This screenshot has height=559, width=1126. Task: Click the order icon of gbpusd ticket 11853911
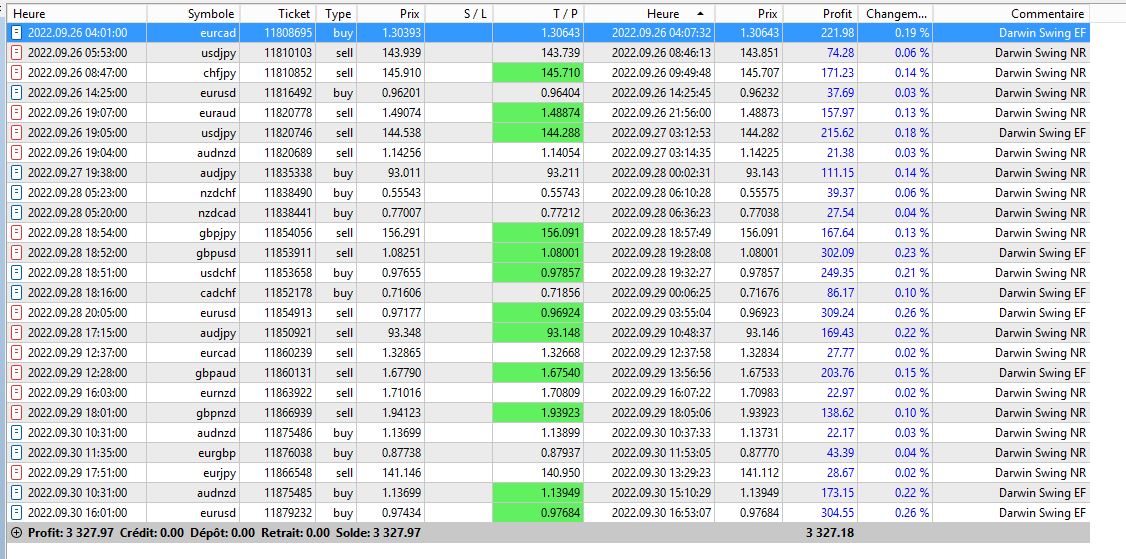pos(17,253)
